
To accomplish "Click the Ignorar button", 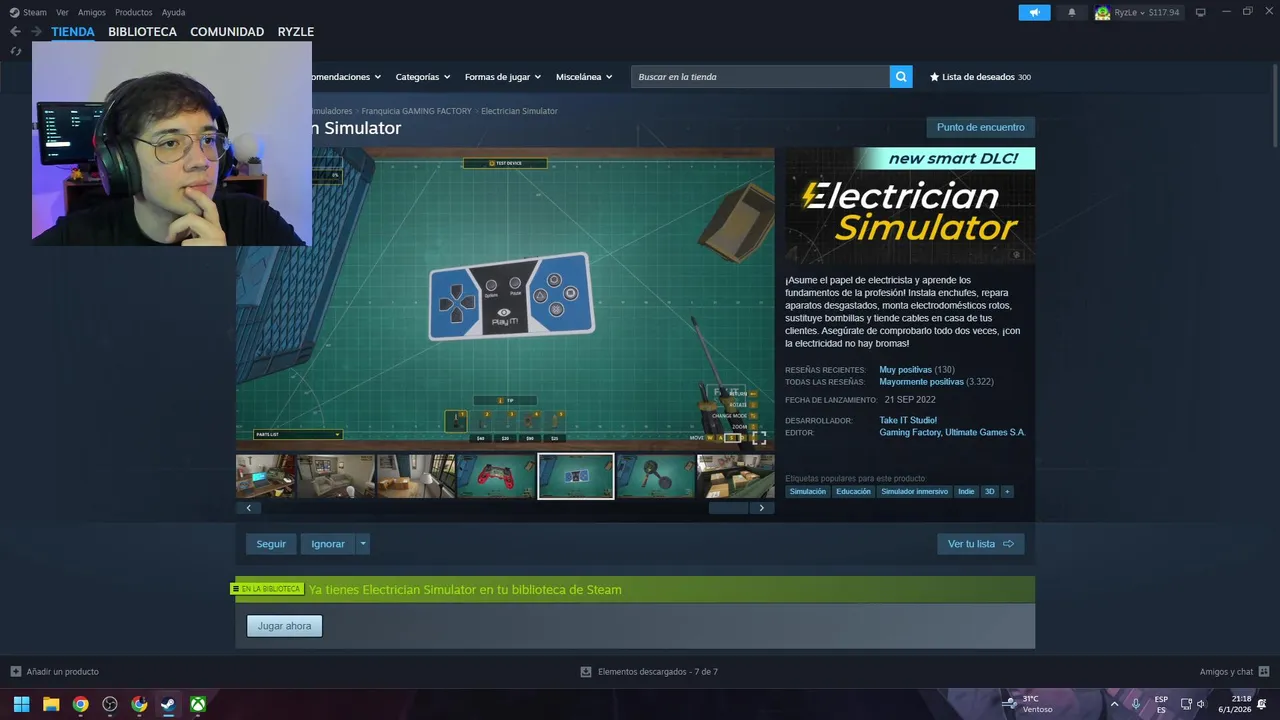I will (328, 544).
